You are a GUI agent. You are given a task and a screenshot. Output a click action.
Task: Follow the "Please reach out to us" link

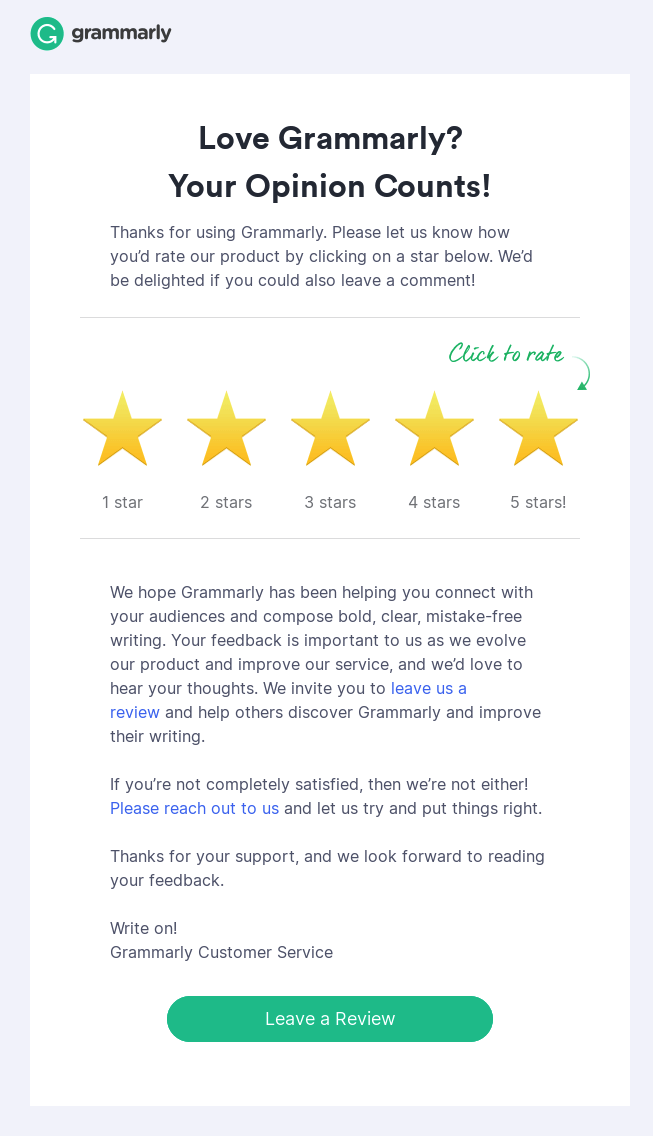tap(194, 809)
